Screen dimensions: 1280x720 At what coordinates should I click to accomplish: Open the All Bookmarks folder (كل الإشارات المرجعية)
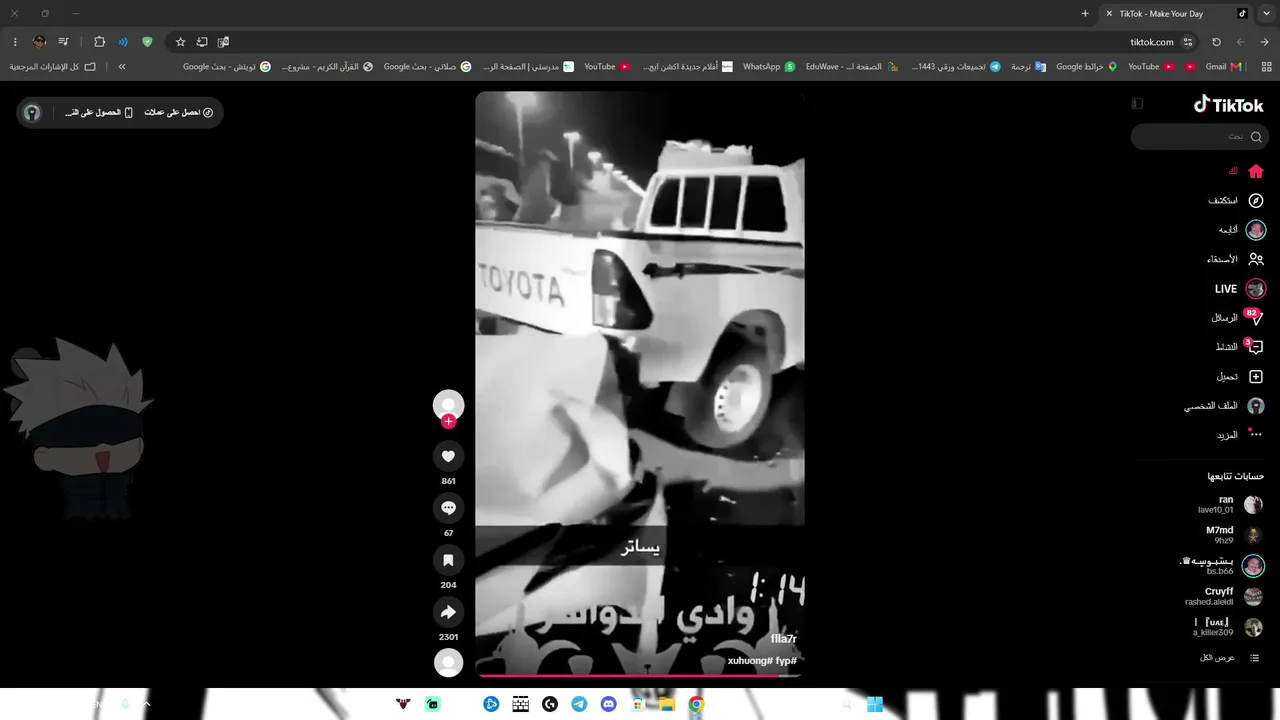click(x=53, y=67)
